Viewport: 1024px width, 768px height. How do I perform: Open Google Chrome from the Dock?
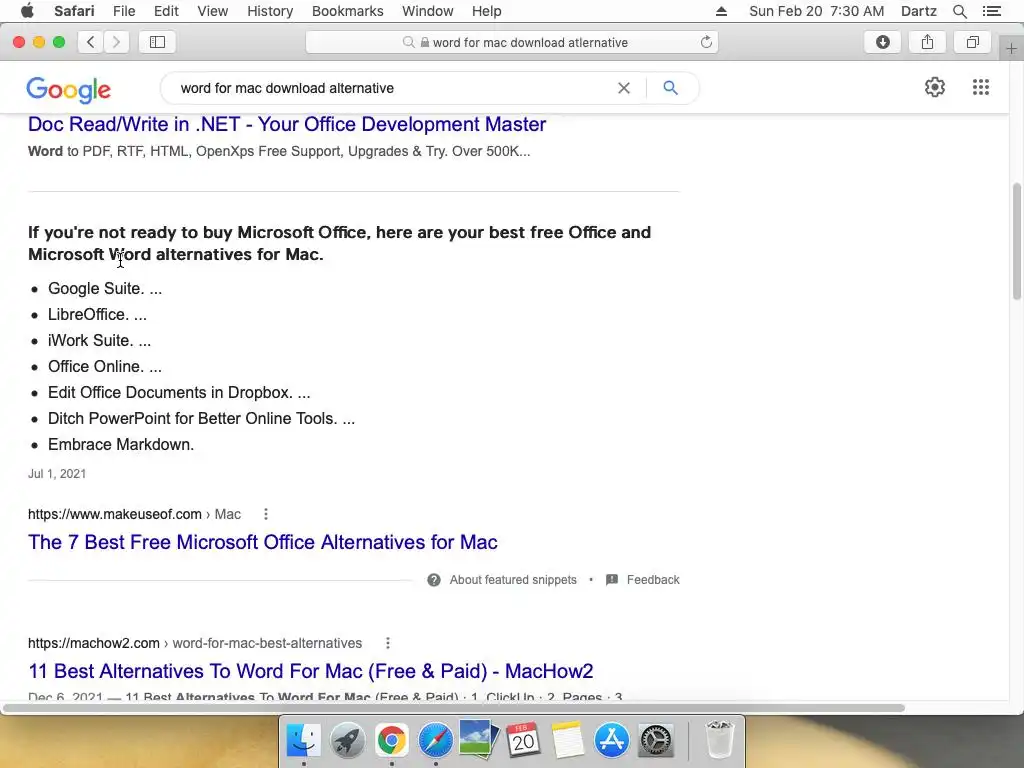click(391, 741)
